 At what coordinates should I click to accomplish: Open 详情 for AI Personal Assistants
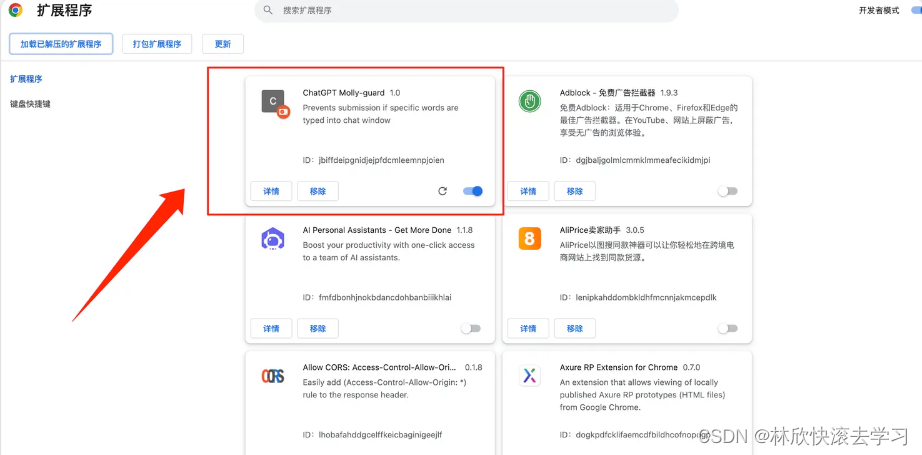[x=271, y=328]
